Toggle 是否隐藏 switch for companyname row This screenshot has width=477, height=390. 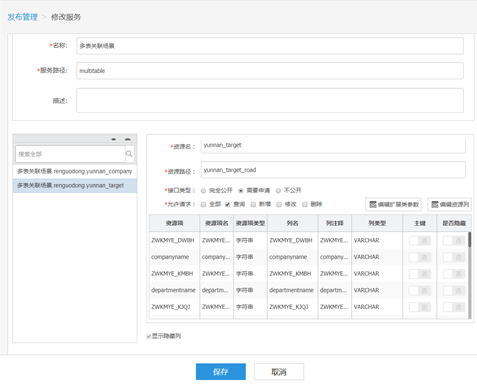pyautogui.click(x=454, y=257)
